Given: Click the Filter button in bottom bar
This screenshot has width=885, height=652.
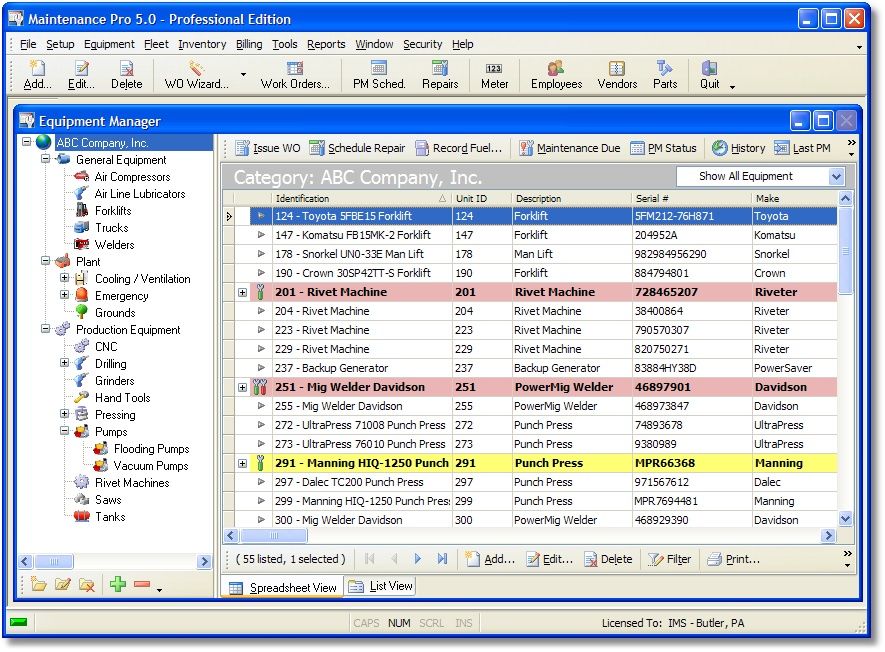Looking at the screenshot, I should coord(670,559).
